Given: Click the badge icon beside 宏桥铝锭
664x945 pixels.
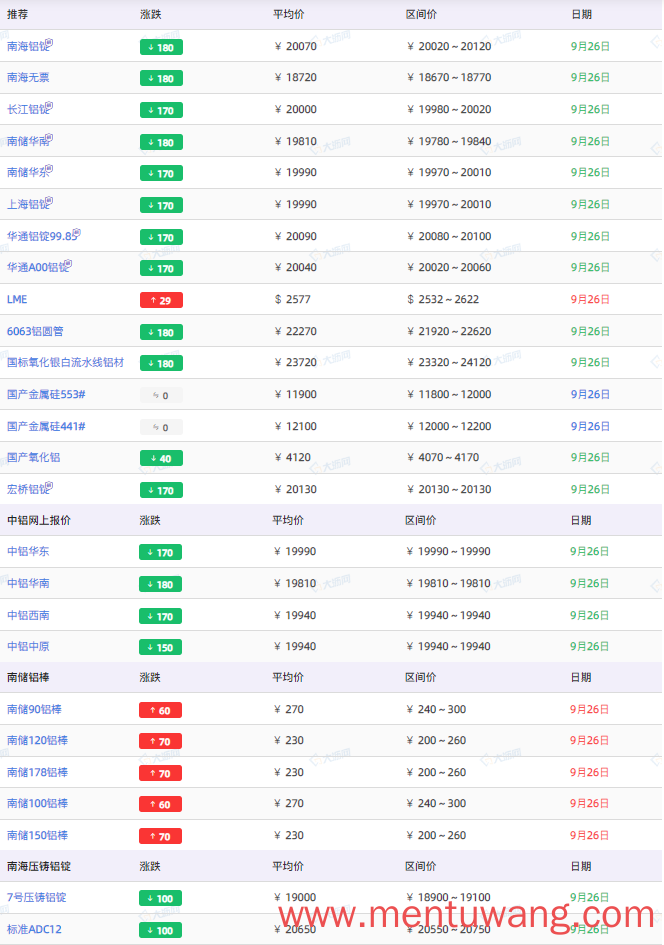Looking at the screenshot, I should [49, 486].
